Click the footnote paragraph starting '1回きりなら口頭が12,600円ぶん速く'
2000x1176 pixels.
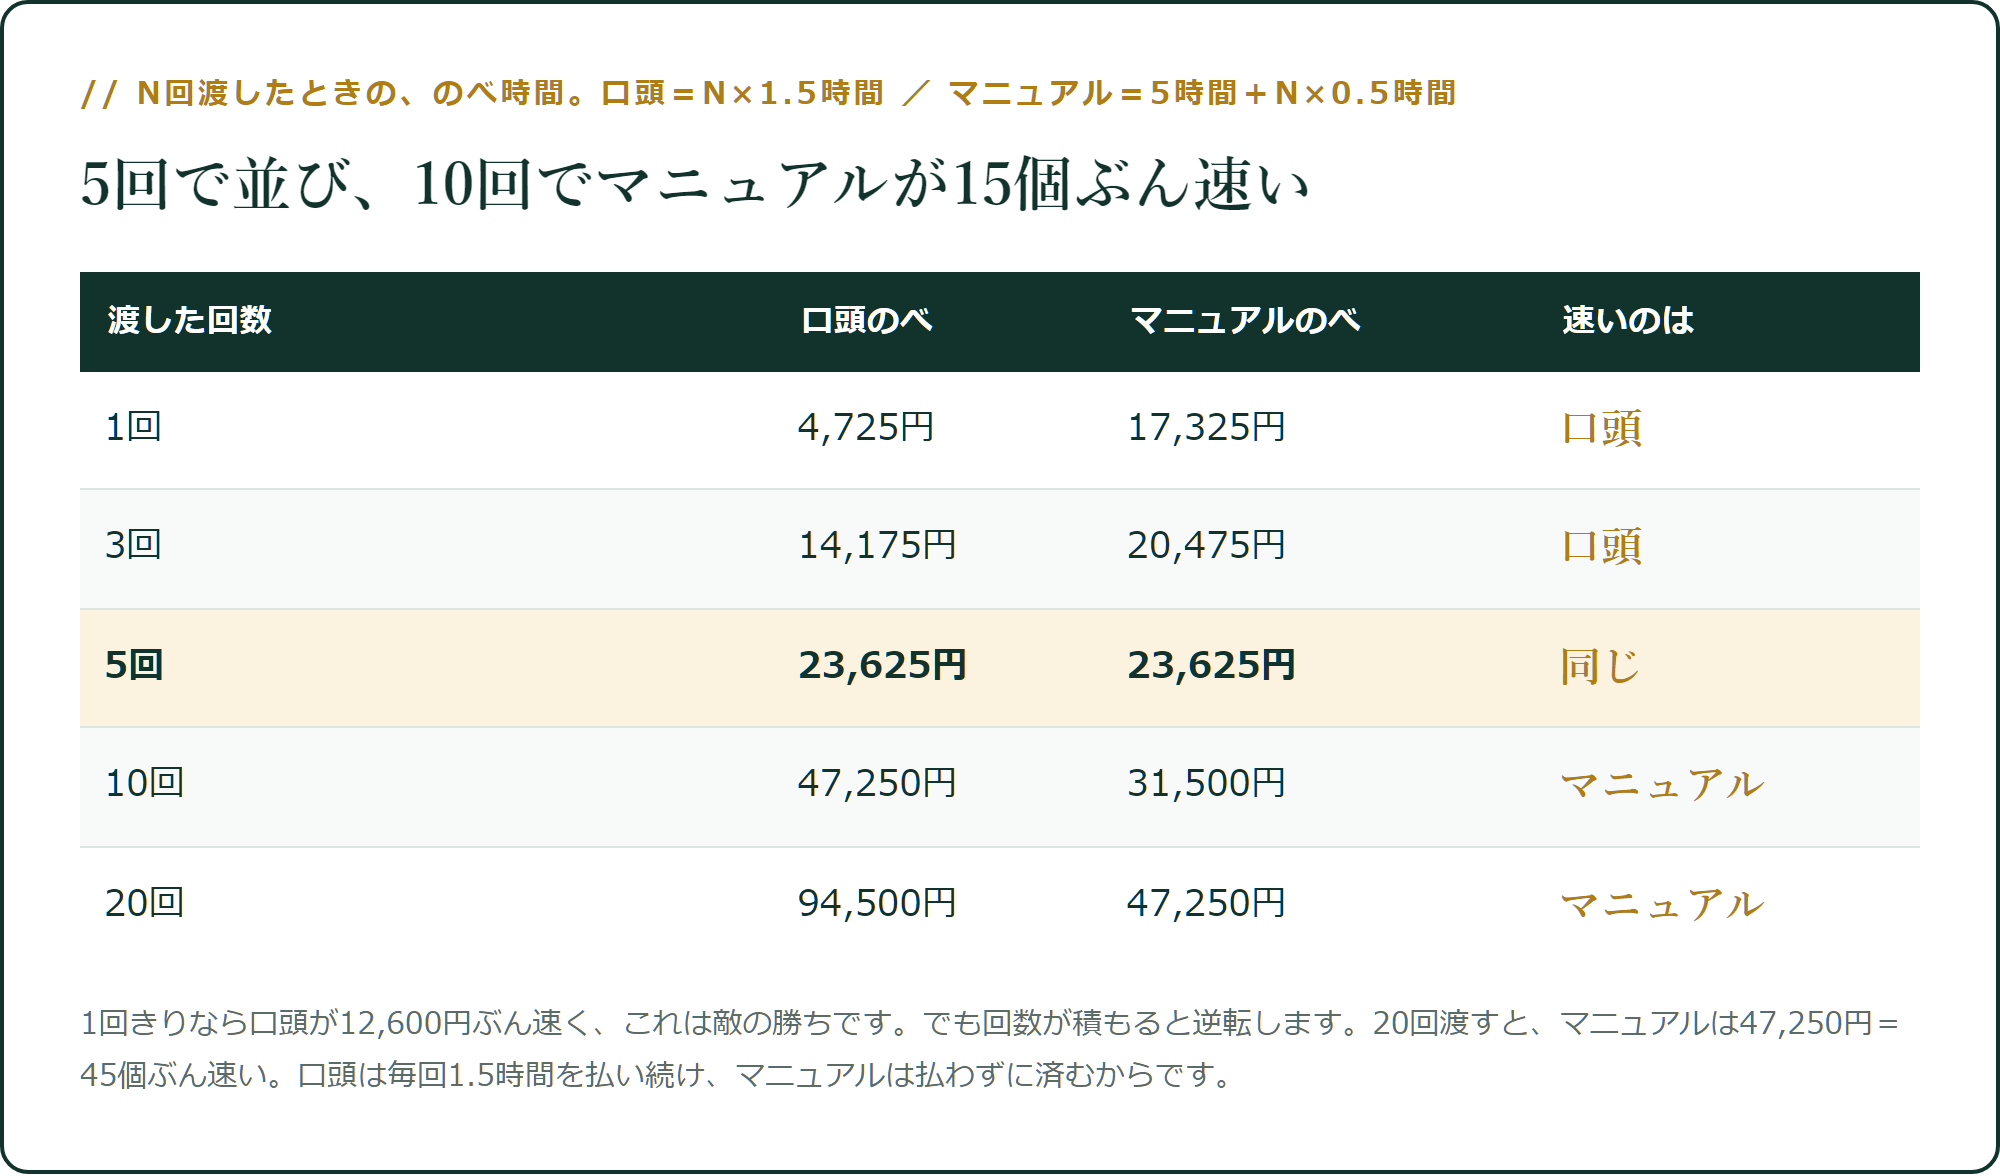tap(990, 1049)
